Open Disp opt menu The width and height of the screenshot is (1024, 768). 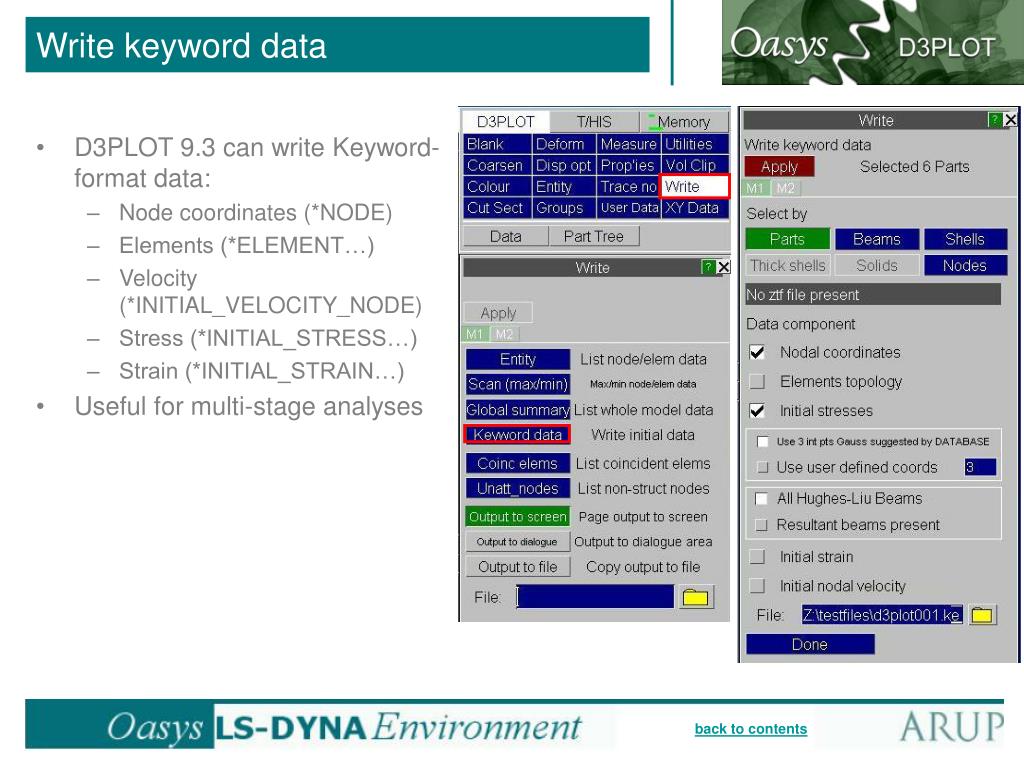pos(564,165)
